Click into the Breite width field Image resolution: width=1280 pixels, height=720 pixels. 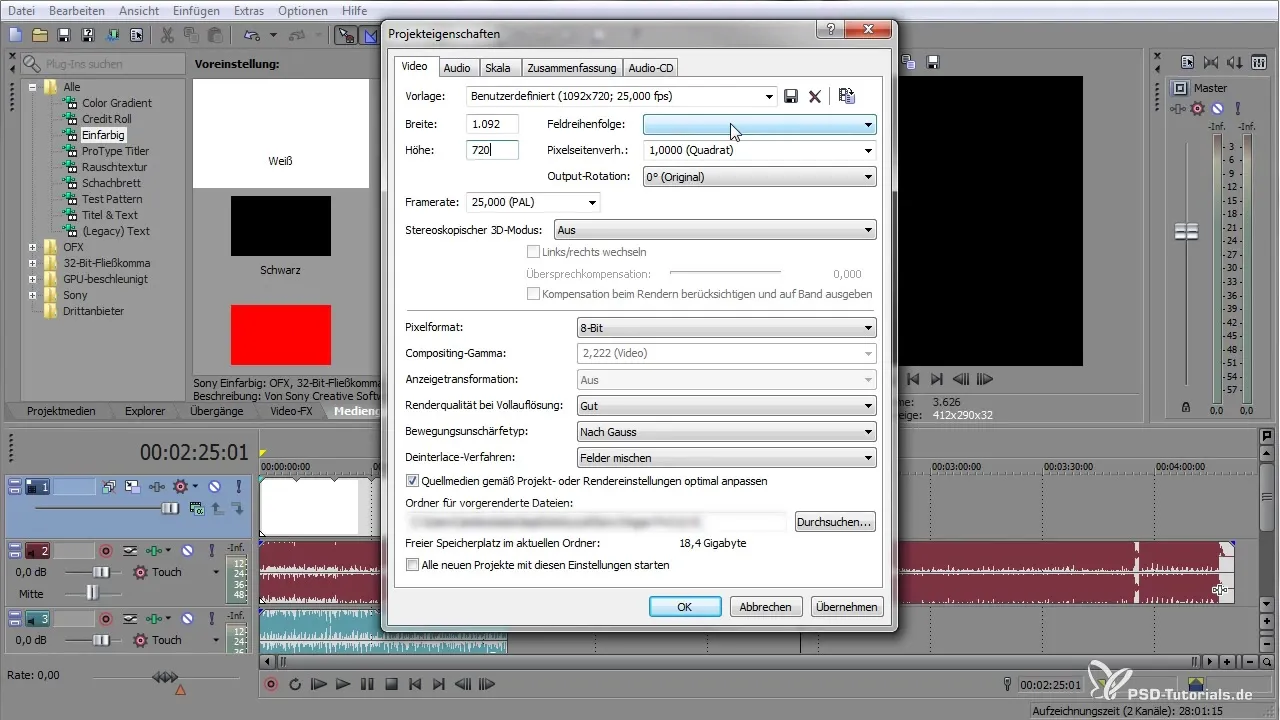pyautogui.click(x=492, y=125)
